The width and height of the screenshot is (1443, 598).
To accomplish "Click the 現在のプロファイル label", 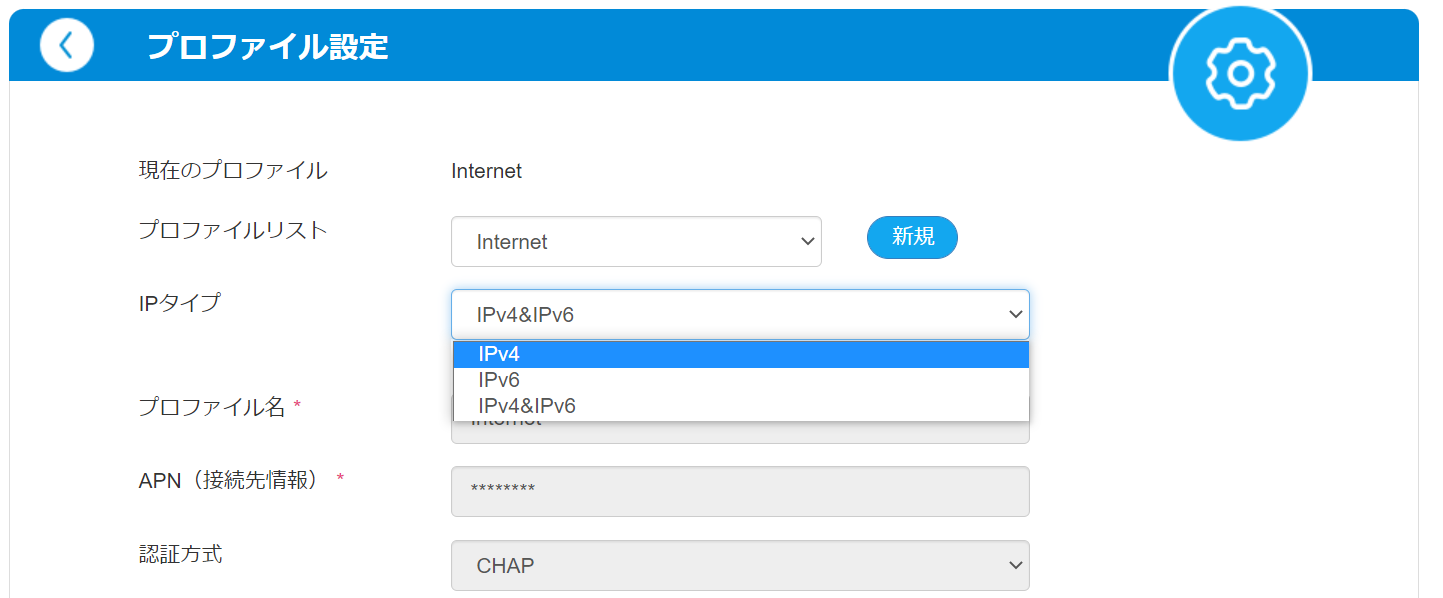I will pos(233,171).
